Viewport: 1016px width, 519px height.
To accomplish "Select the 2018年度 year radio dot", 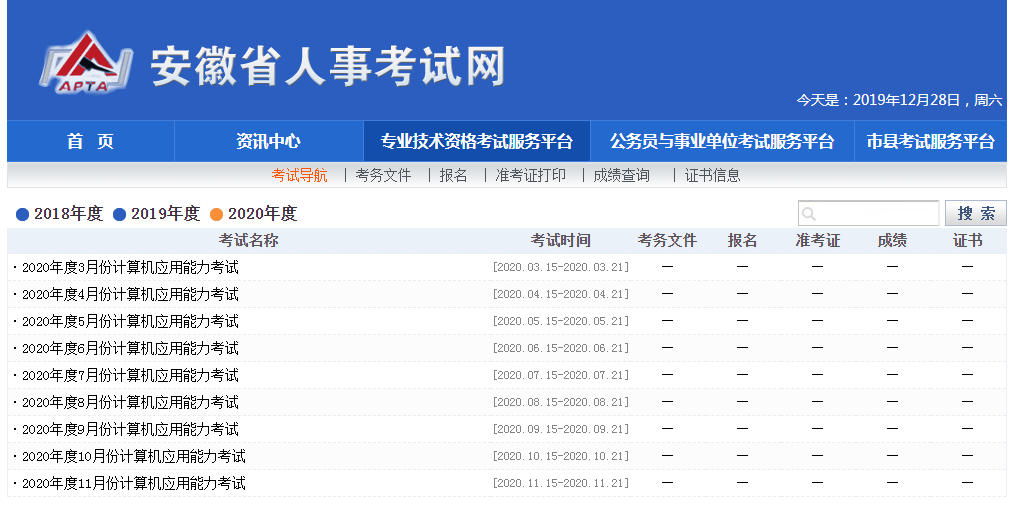I will (x=23, y=214).
